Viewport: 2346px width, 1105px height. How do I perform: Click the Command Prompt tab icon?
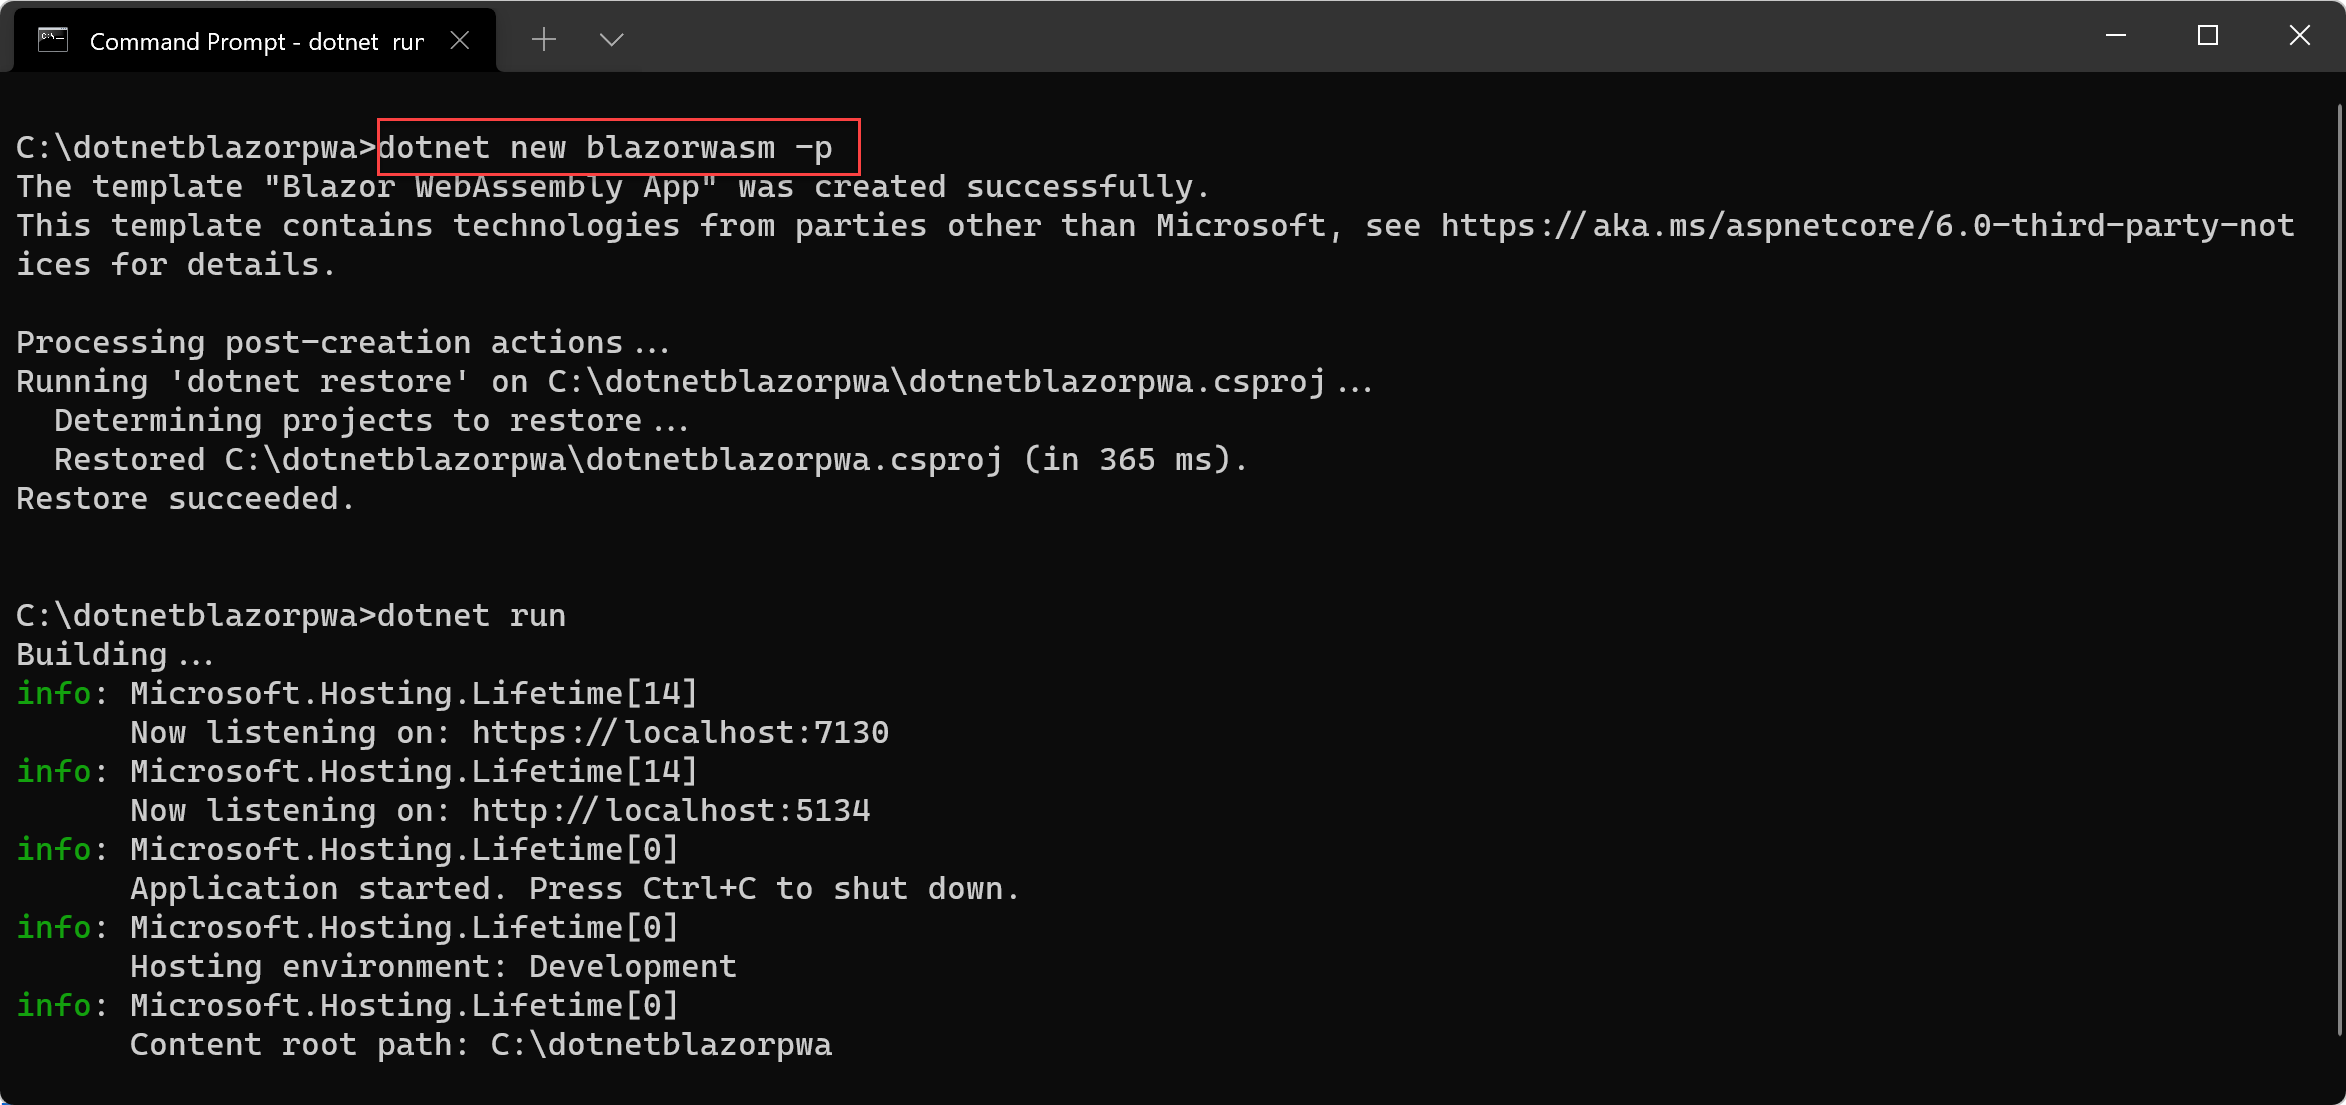point(52,40)
